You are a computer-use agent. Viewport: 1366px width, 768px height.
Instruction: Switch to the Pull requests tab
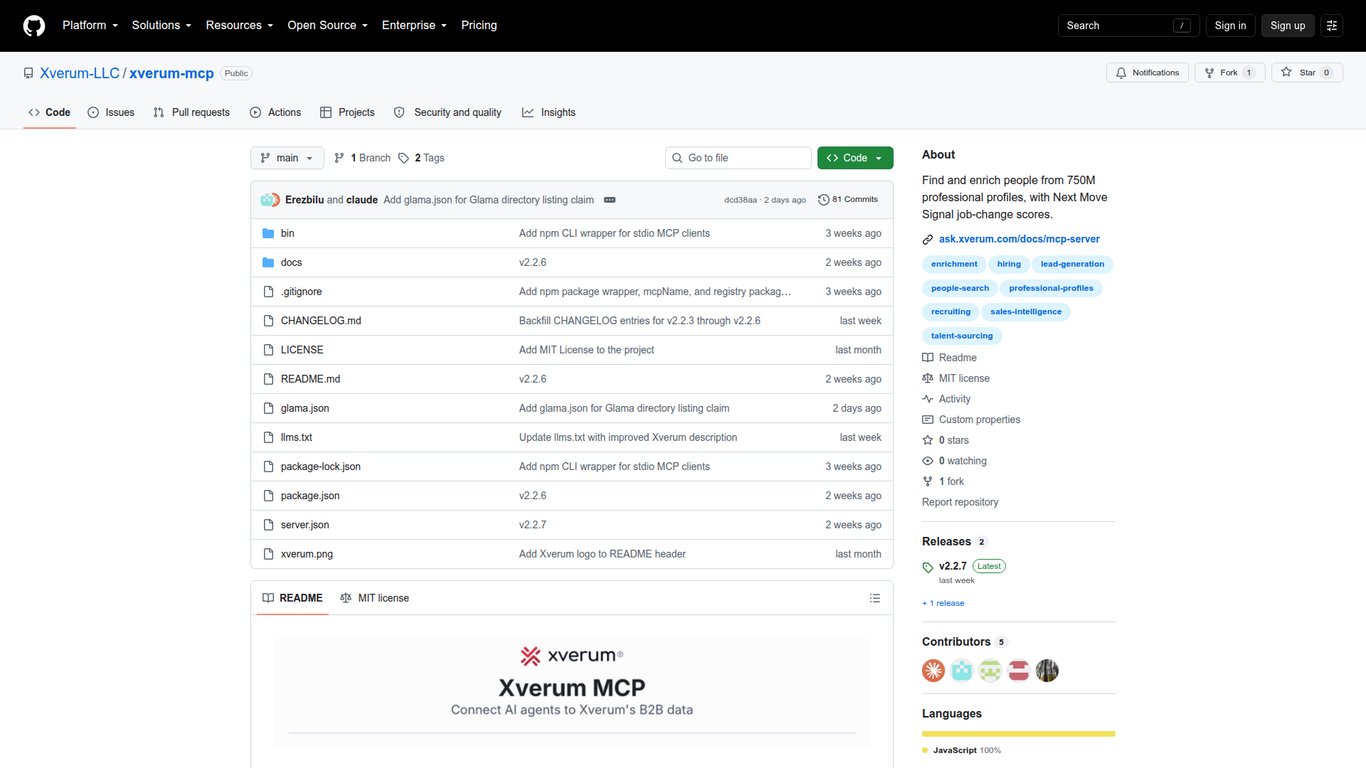point(191,112)
